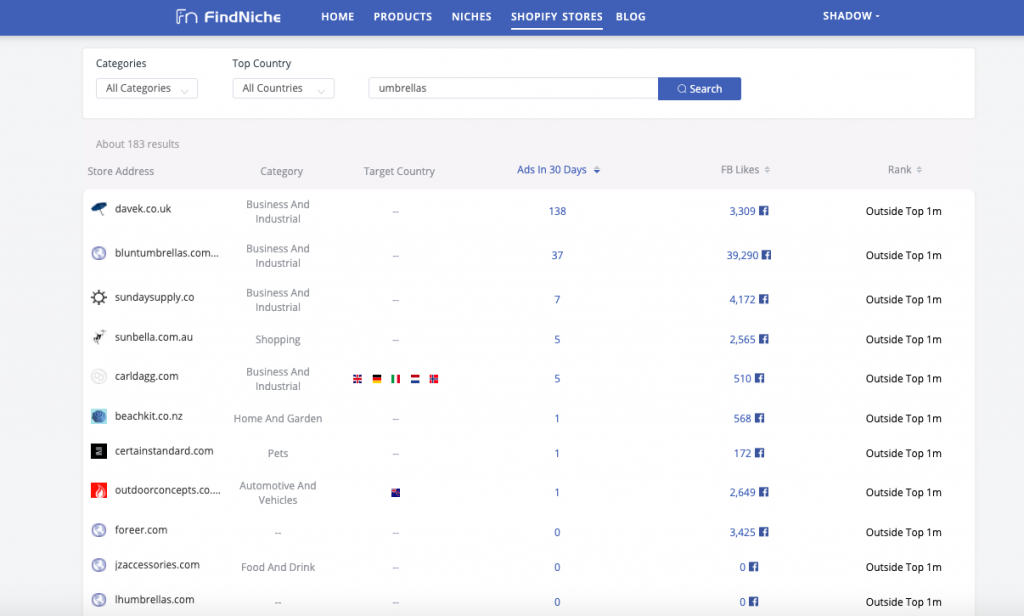Sort by Ads In 30 Days
1024x616 pixels.
tap(558, 170)
